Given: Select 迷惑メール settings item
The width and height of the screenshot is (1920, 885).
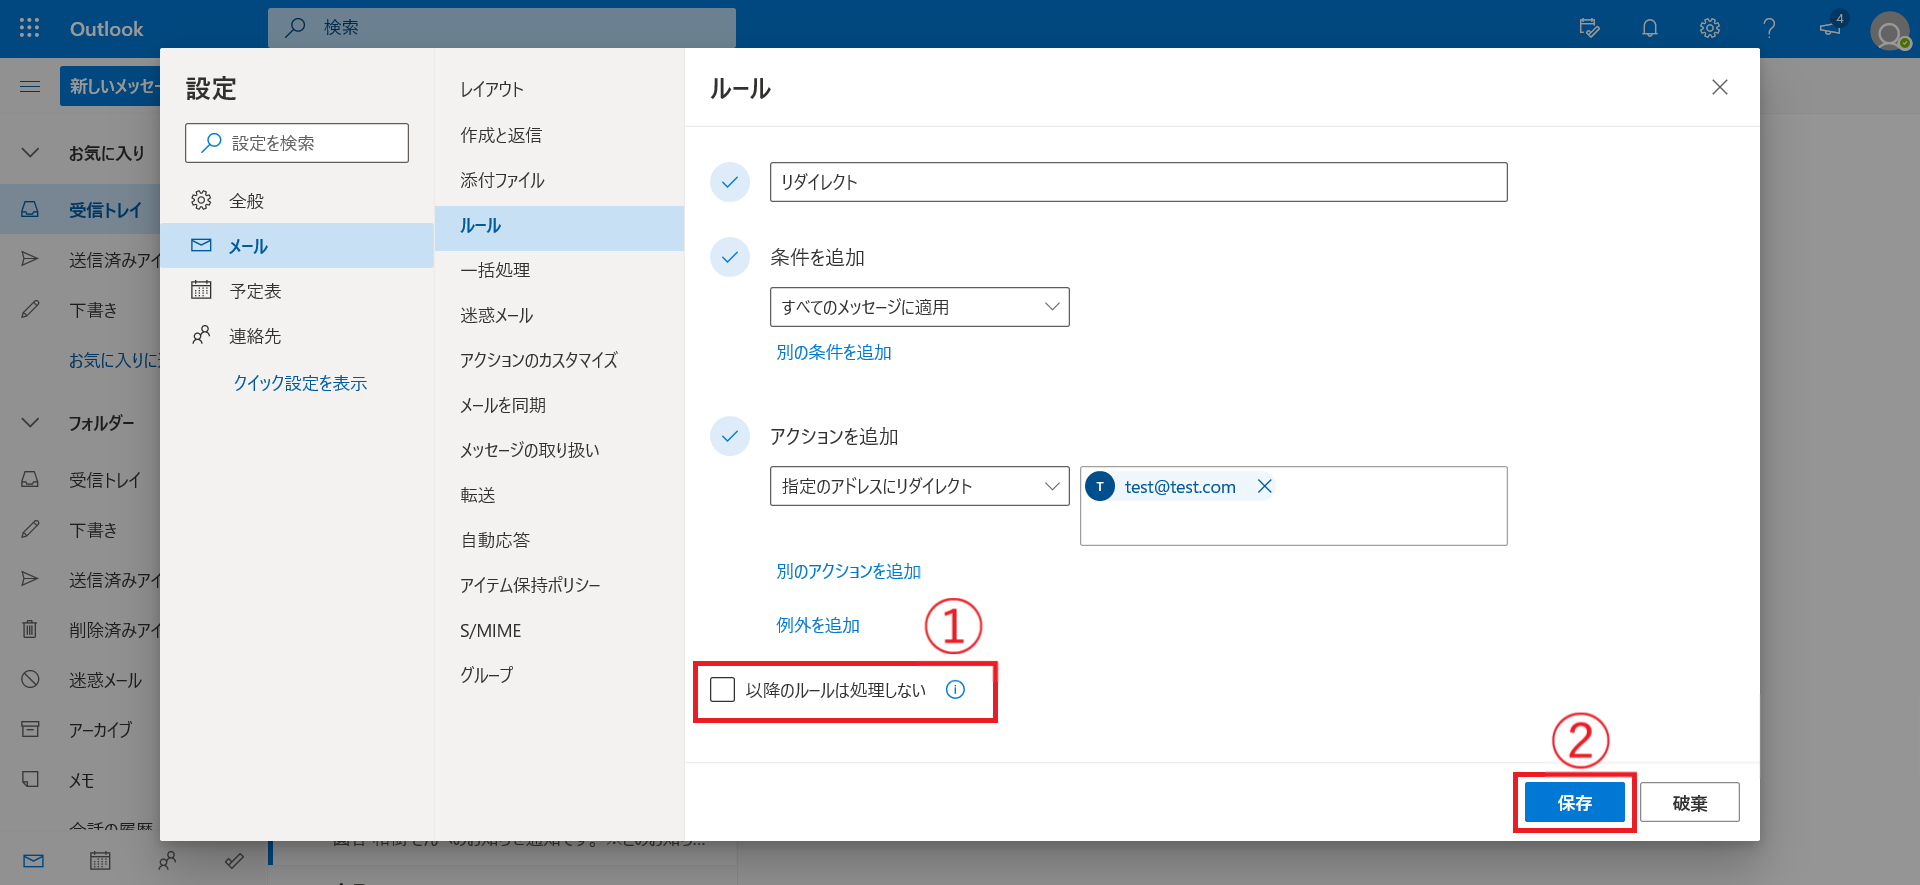Looking at the screenshot, I should (497, 315).
